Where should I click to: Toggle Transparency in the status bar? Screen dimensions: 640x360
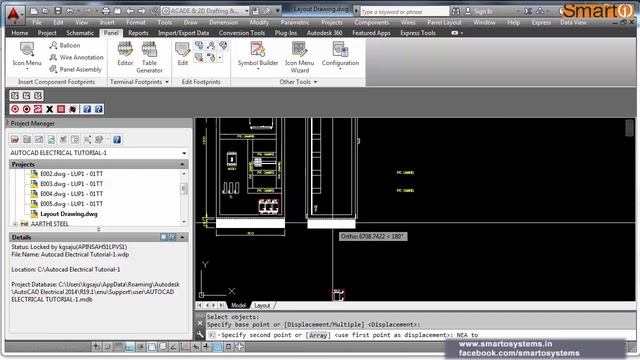tap(217, 347)
